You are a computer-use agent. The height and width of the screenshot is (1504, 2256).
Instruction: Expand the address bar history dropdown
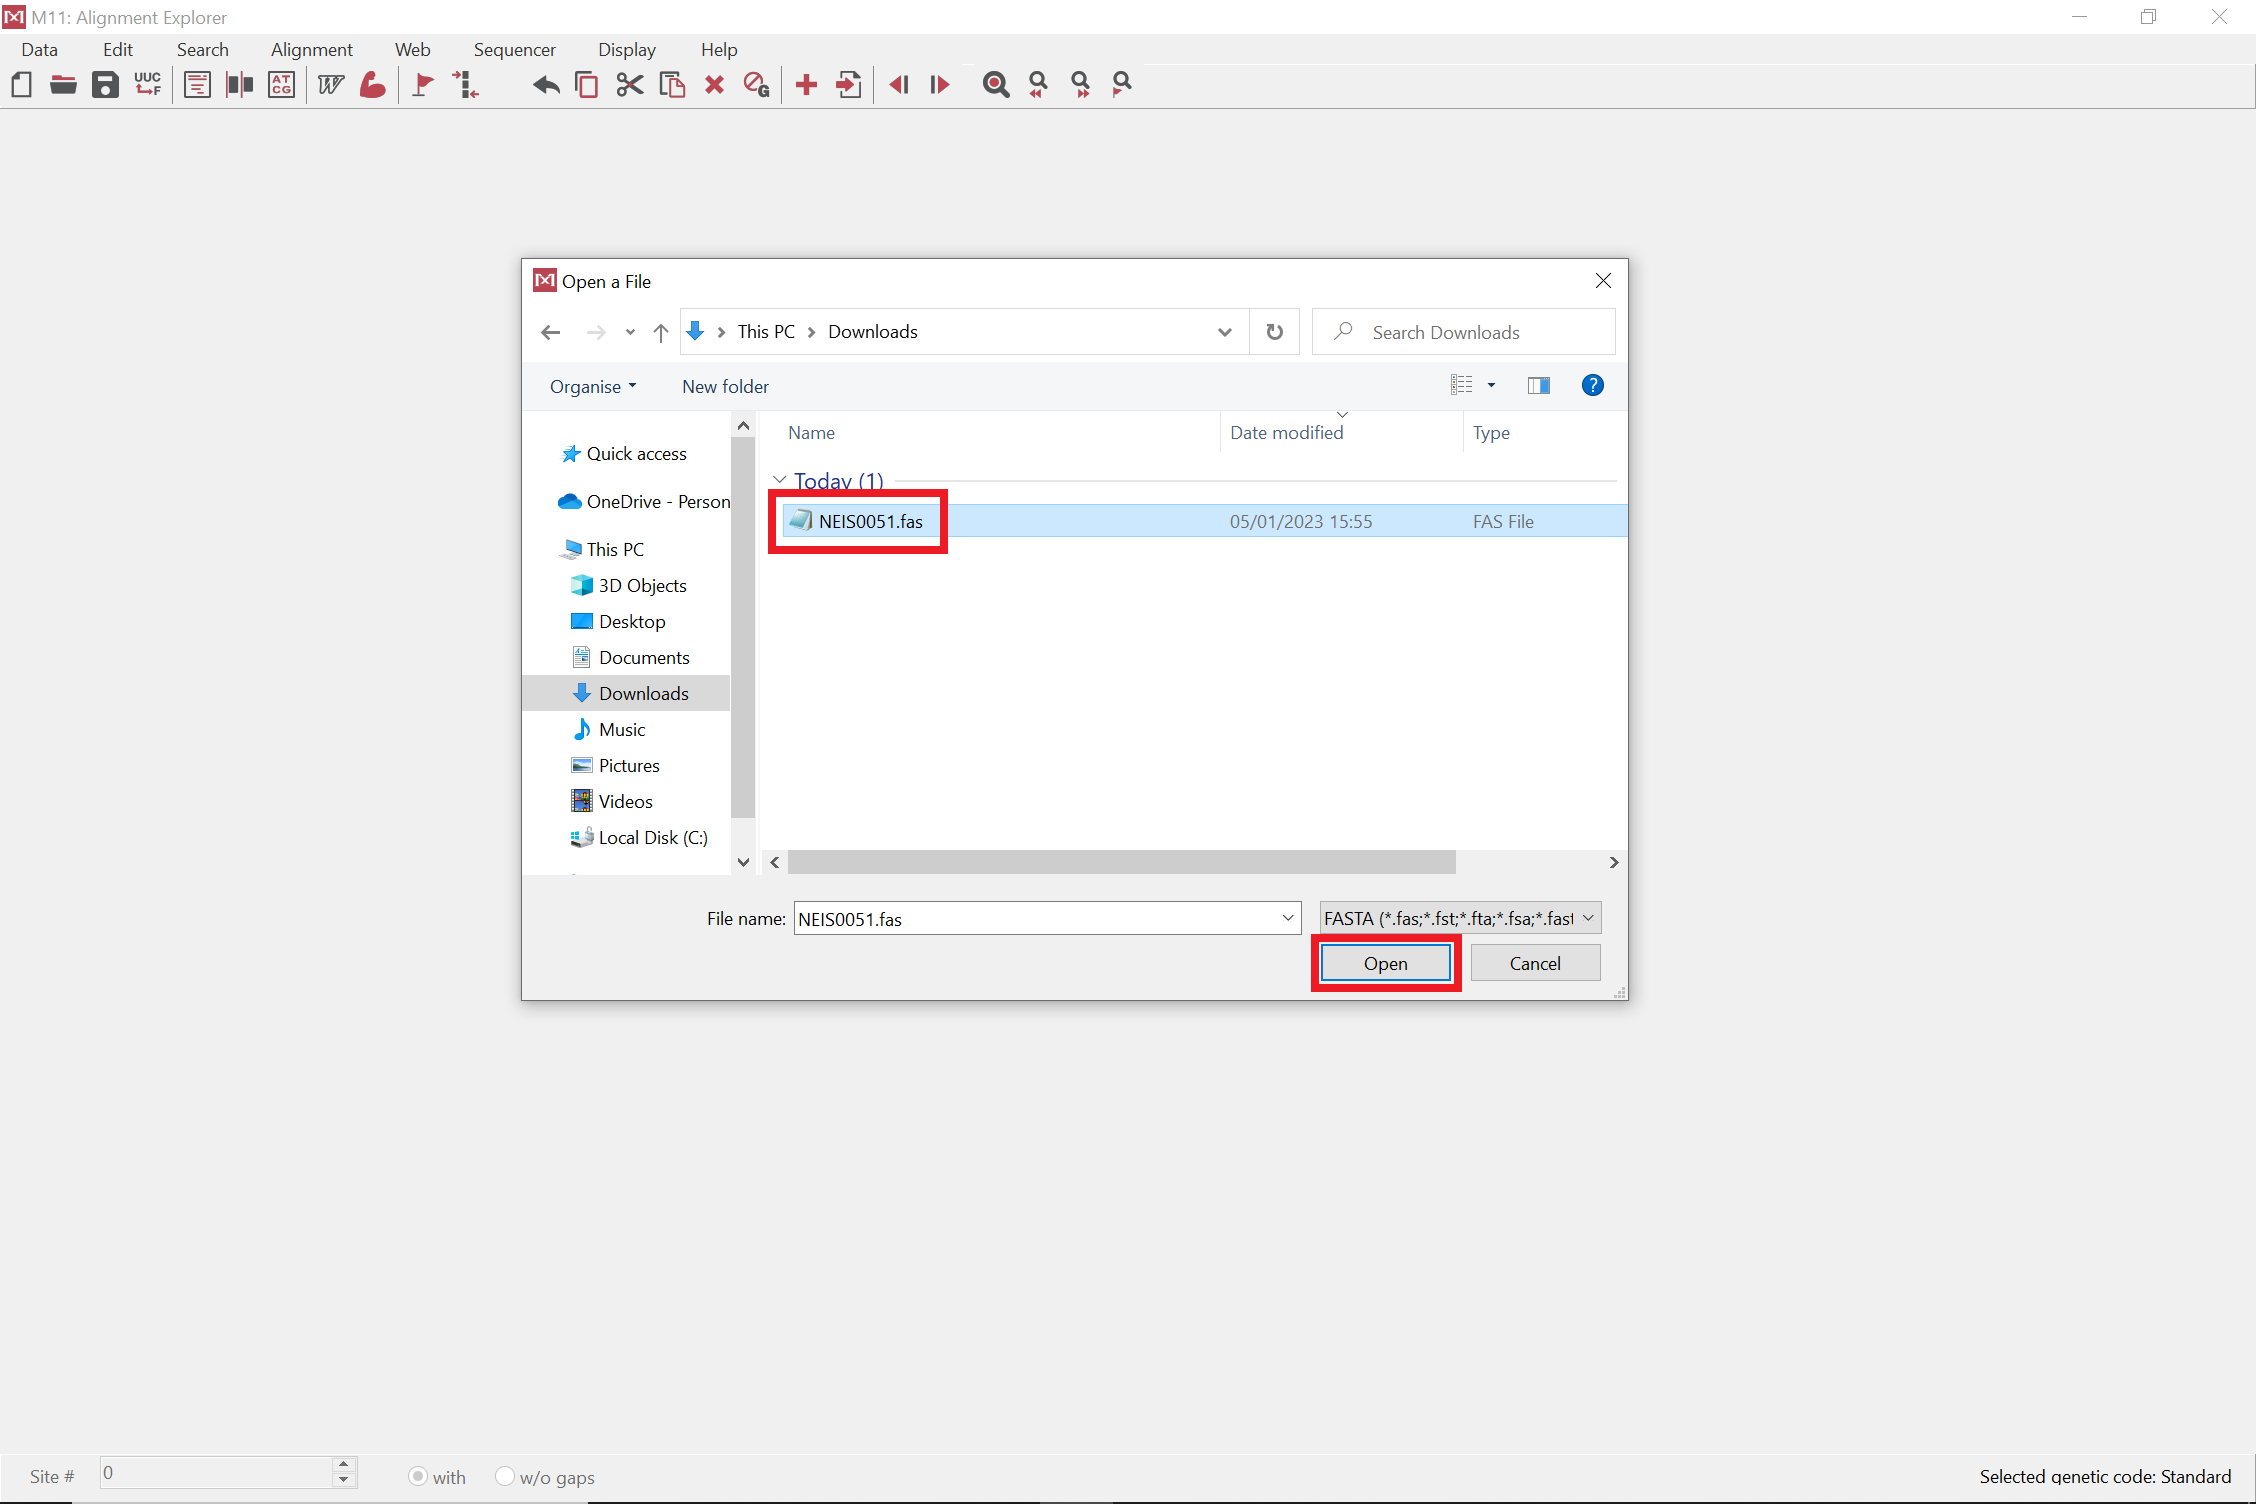point(1225,332)
